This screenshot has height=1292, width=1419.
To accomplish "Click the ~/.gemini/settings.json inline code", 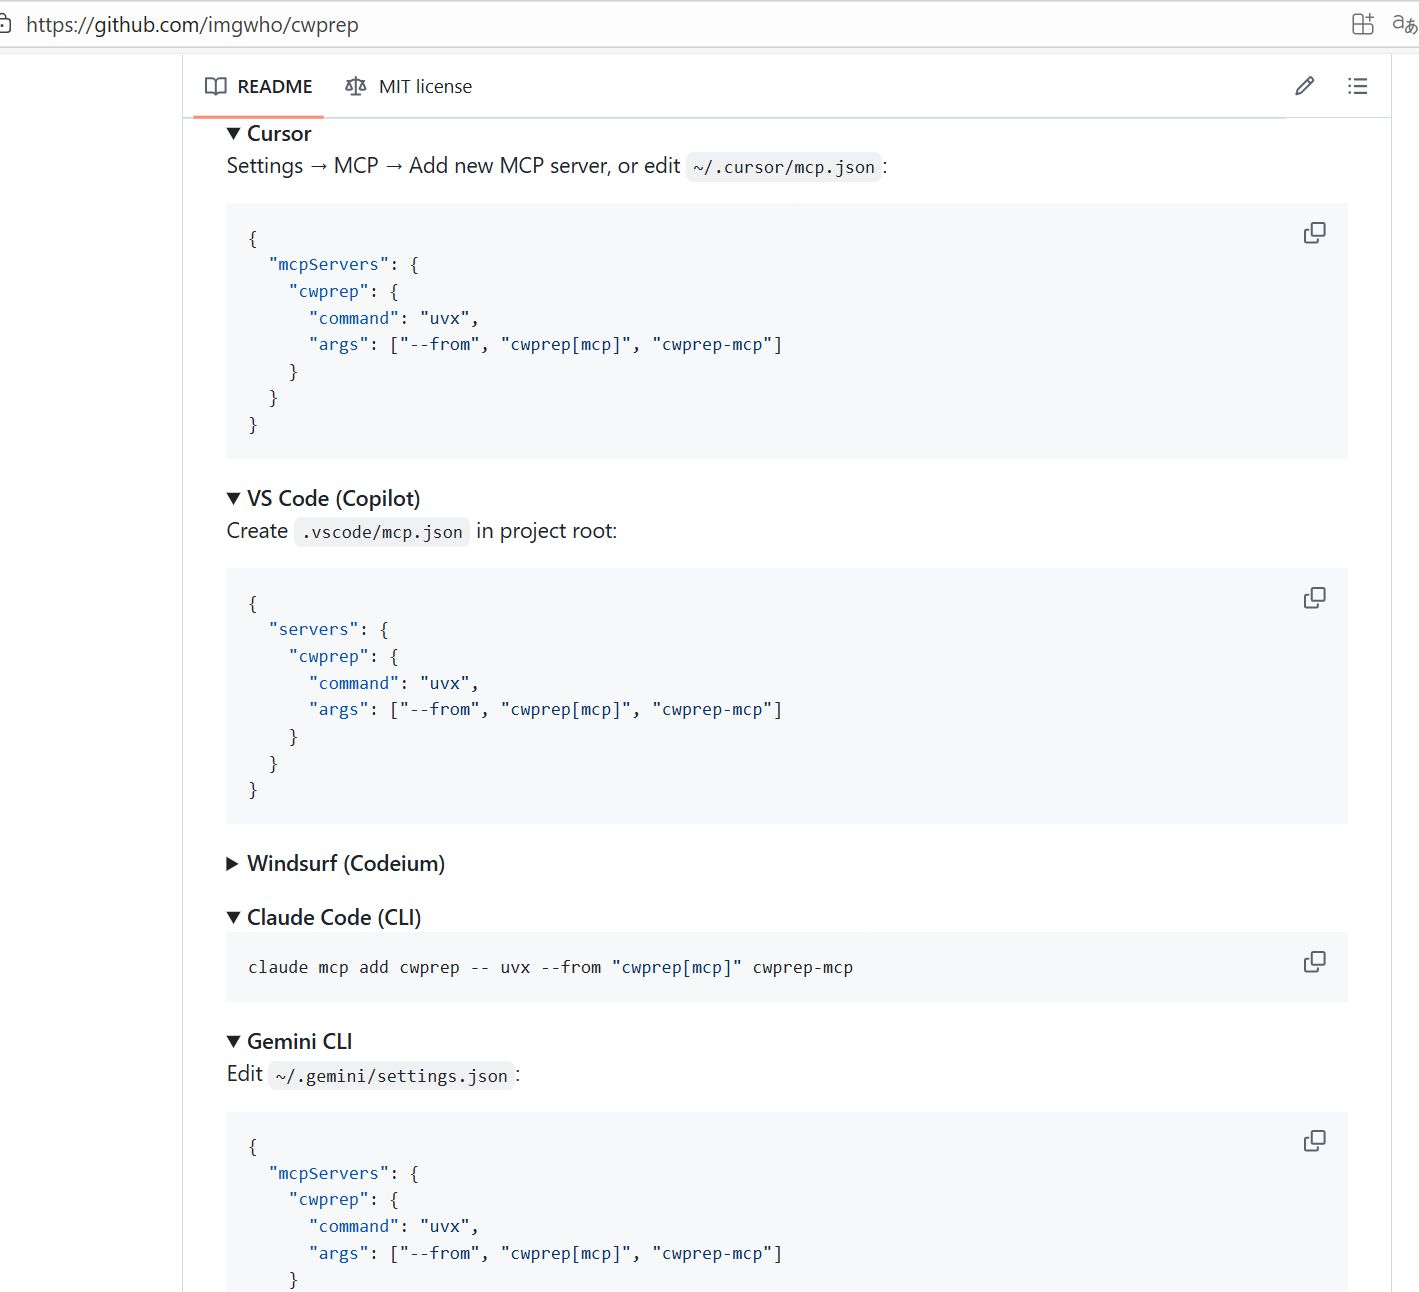I will pos(391,1076).
